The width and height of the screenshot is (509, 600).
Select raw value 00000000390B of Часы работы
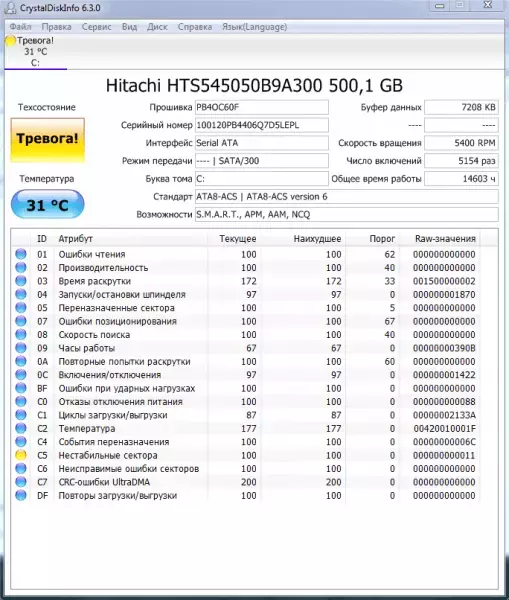tap(444, 348)
